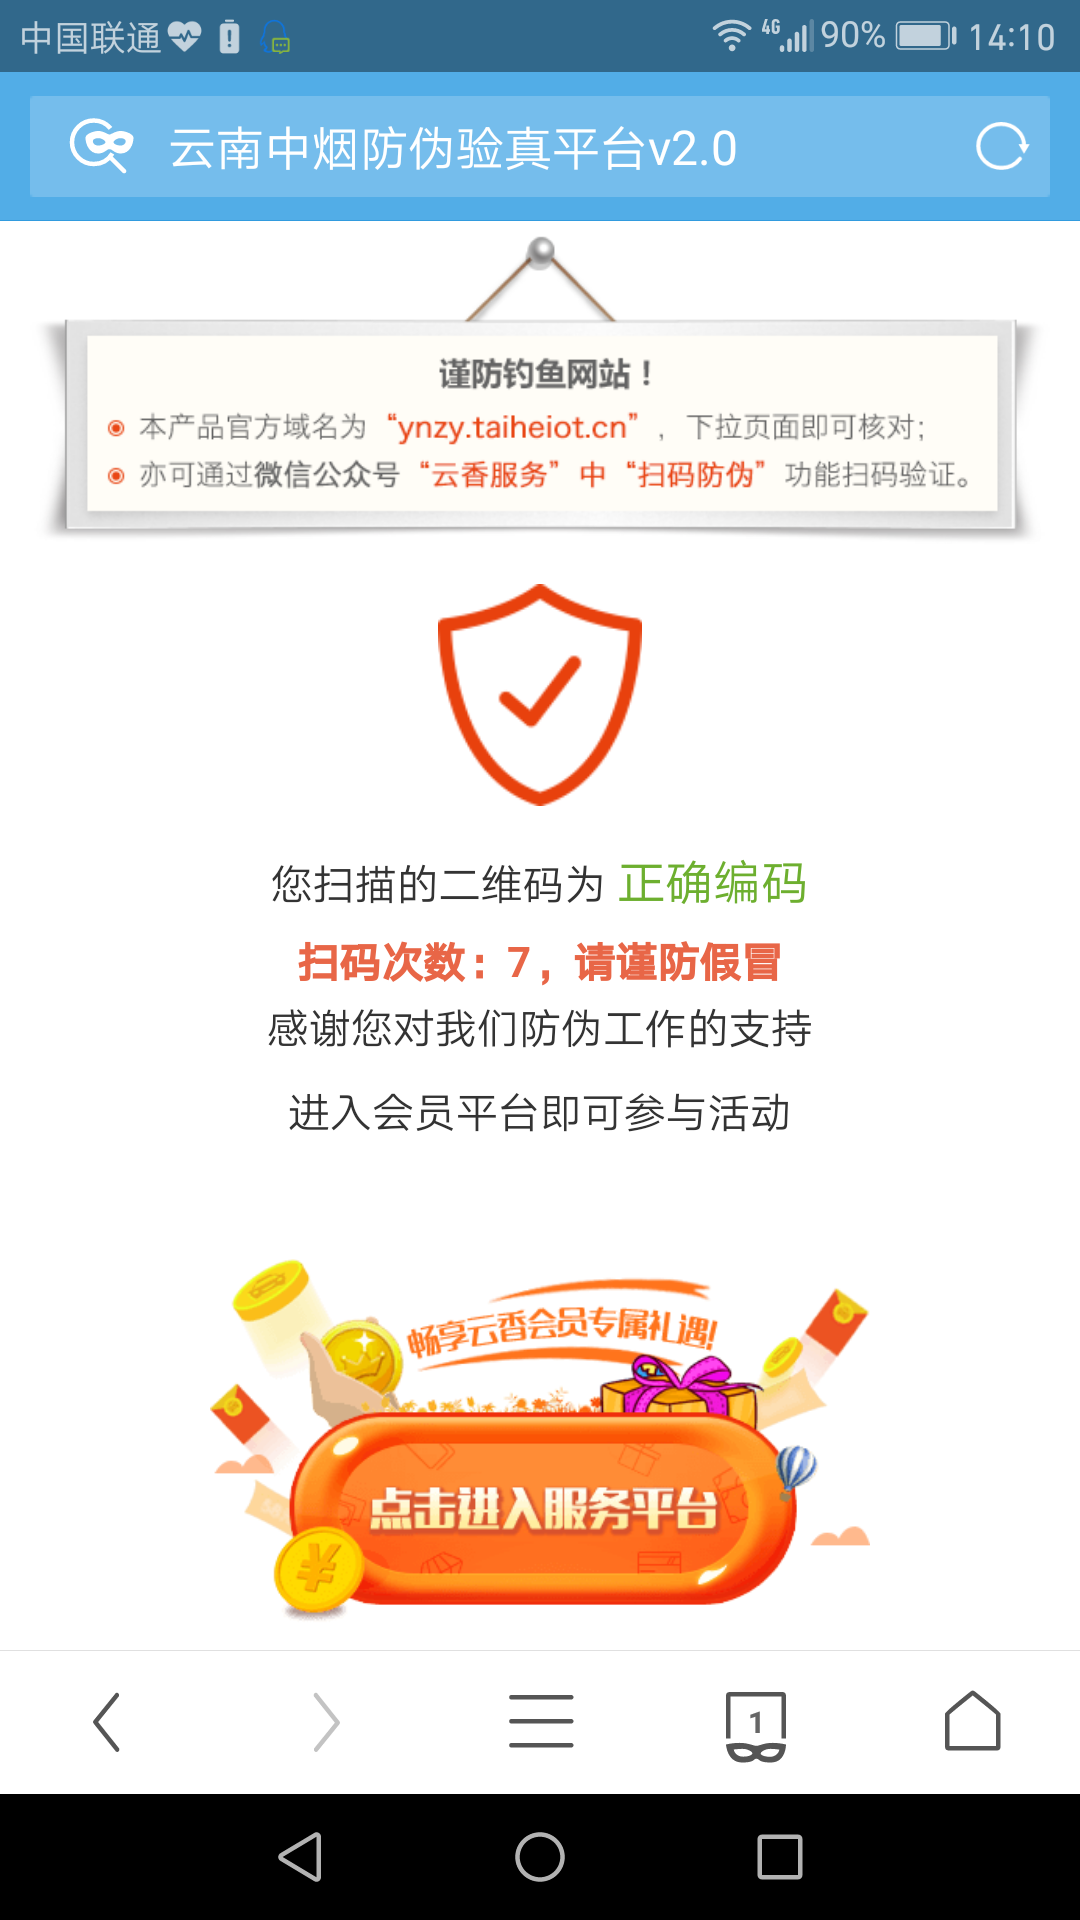1080x1920 pixels.
Task: Tap the green 正确编码 result text
Action: click(712, 884)
